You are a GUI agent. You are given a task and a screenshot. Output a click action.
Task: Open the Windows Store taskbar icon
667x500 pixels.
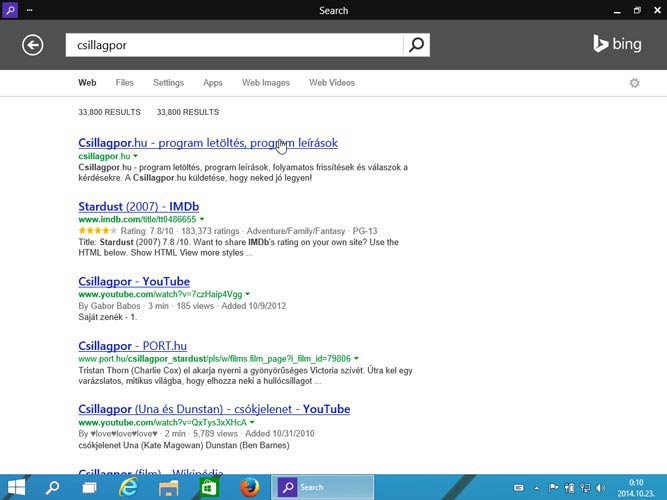[x=209, y=488]
